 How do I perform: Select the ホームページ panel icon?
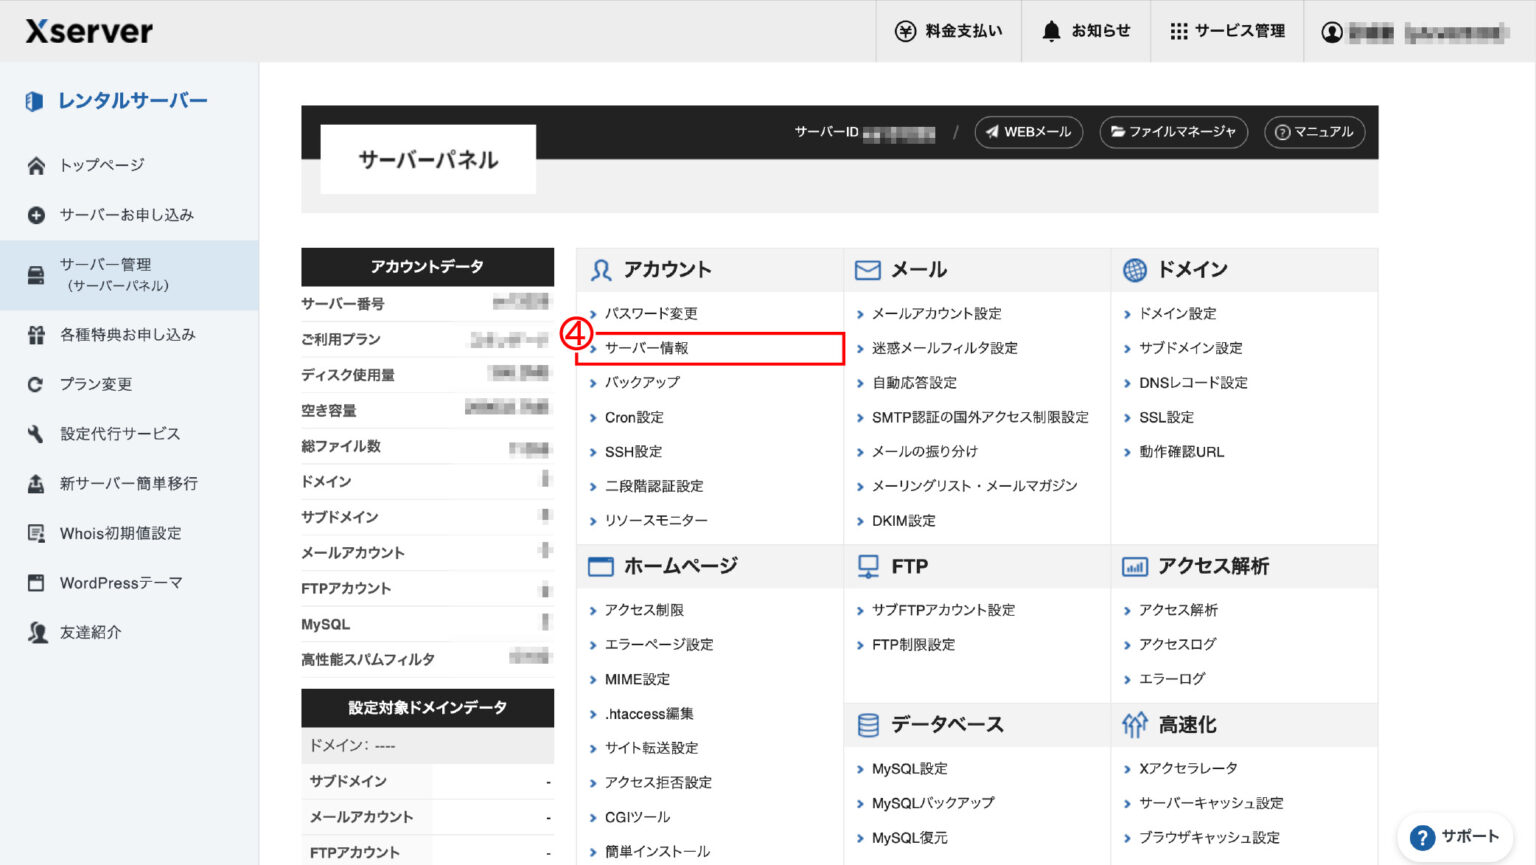pyautogui.click(x=601, y=565)
